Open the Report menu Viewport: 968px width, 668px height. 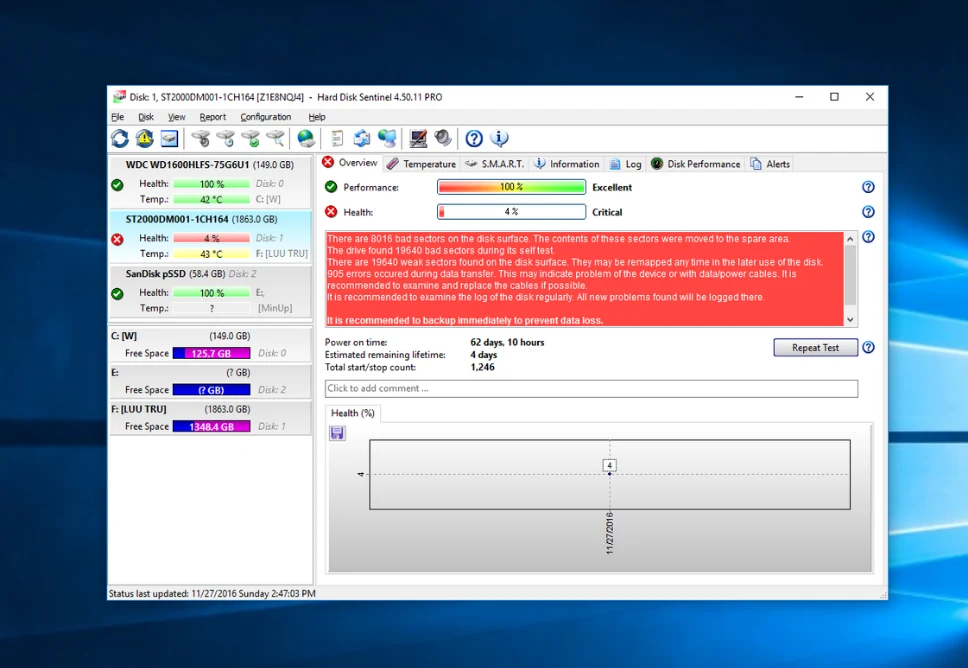pyautogui.click(x=212, y=117)
